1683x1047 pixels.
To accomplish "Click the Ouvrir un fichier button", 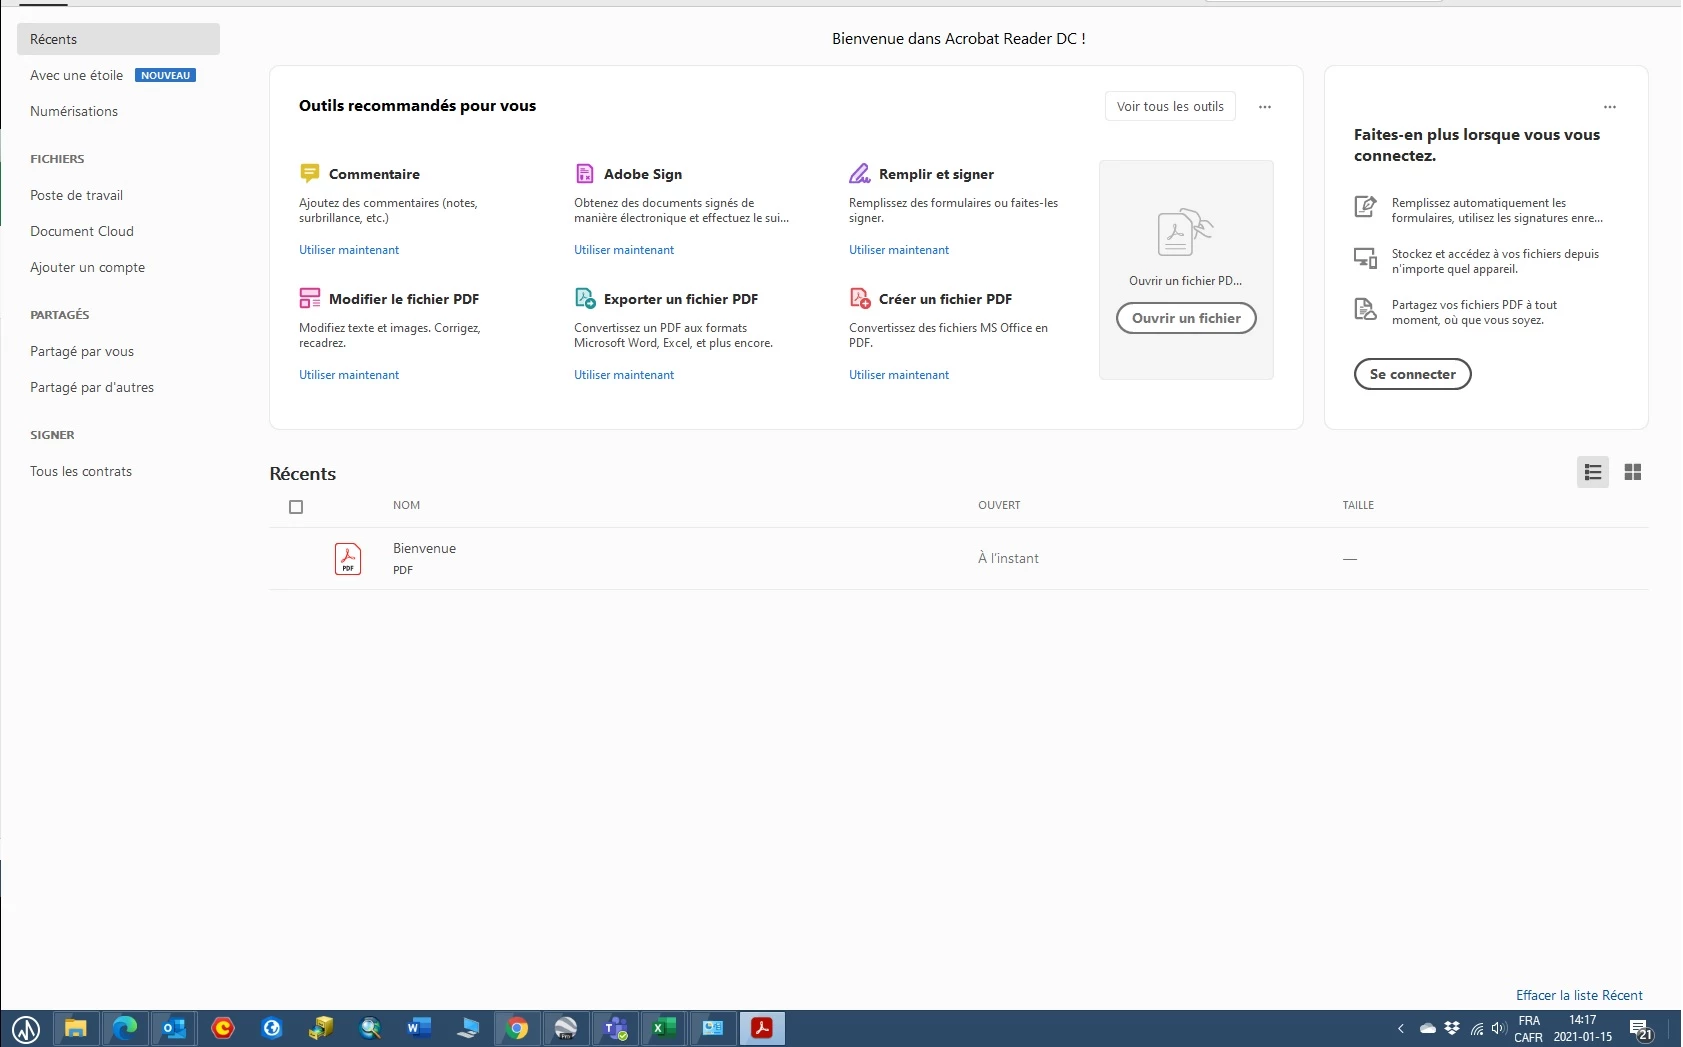I will [x=1186, y=318].
